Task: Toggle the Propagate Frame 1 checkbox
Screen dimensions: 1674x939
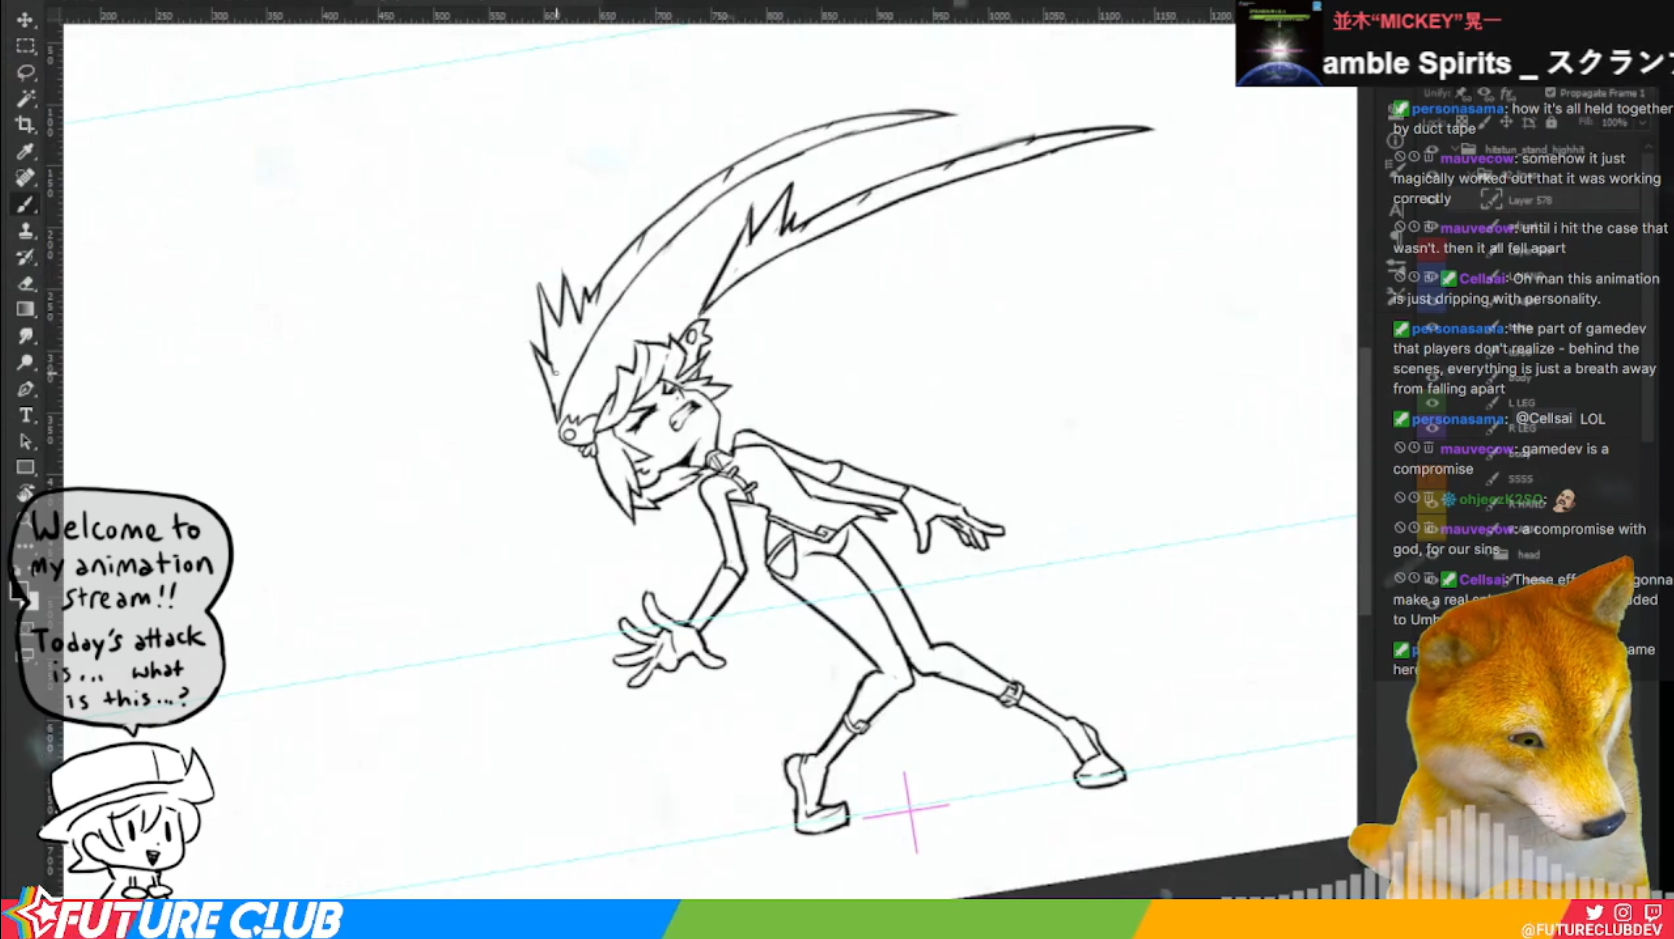Action: pos(1550,93)
